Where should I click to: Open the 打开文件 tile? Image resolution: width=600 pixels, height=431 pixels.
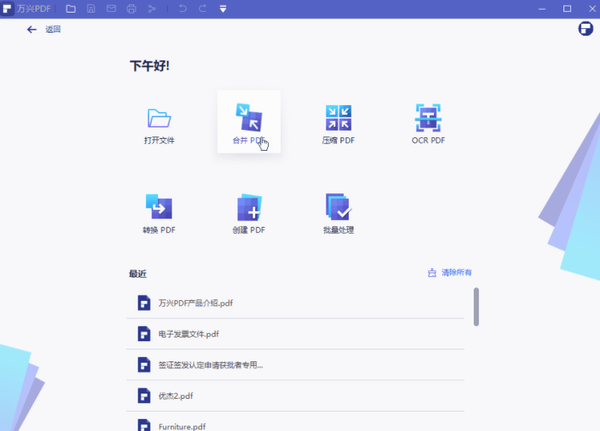159,126
